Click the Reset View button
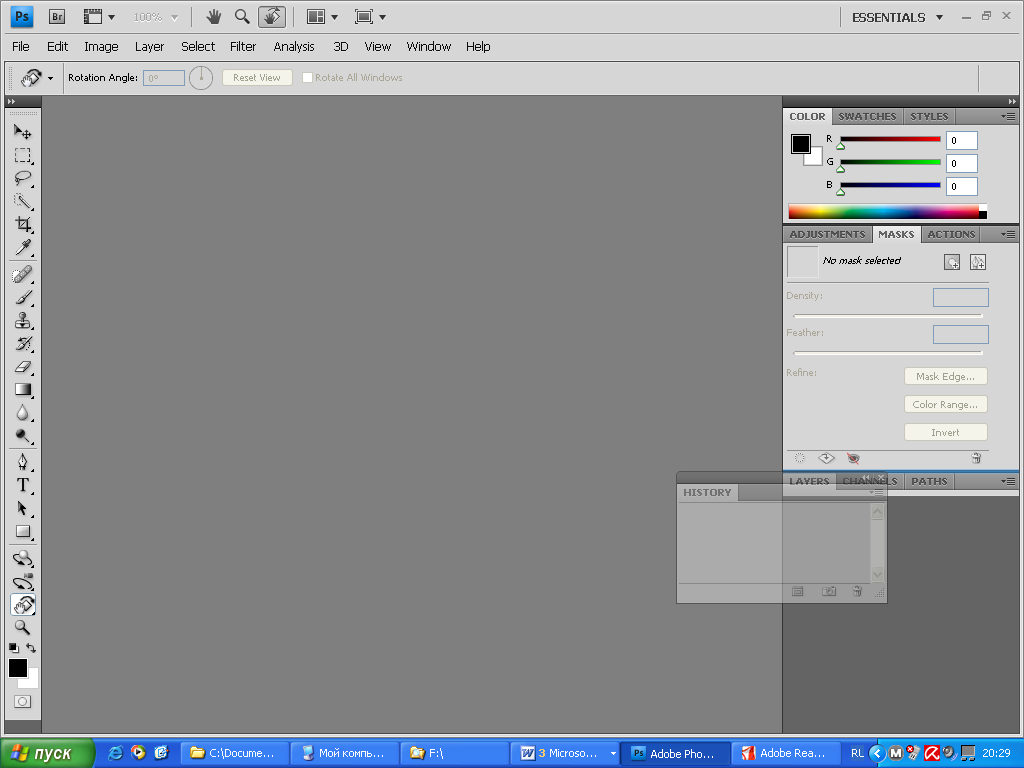Viewport: 1024px width, 768px height. [257, 78]
